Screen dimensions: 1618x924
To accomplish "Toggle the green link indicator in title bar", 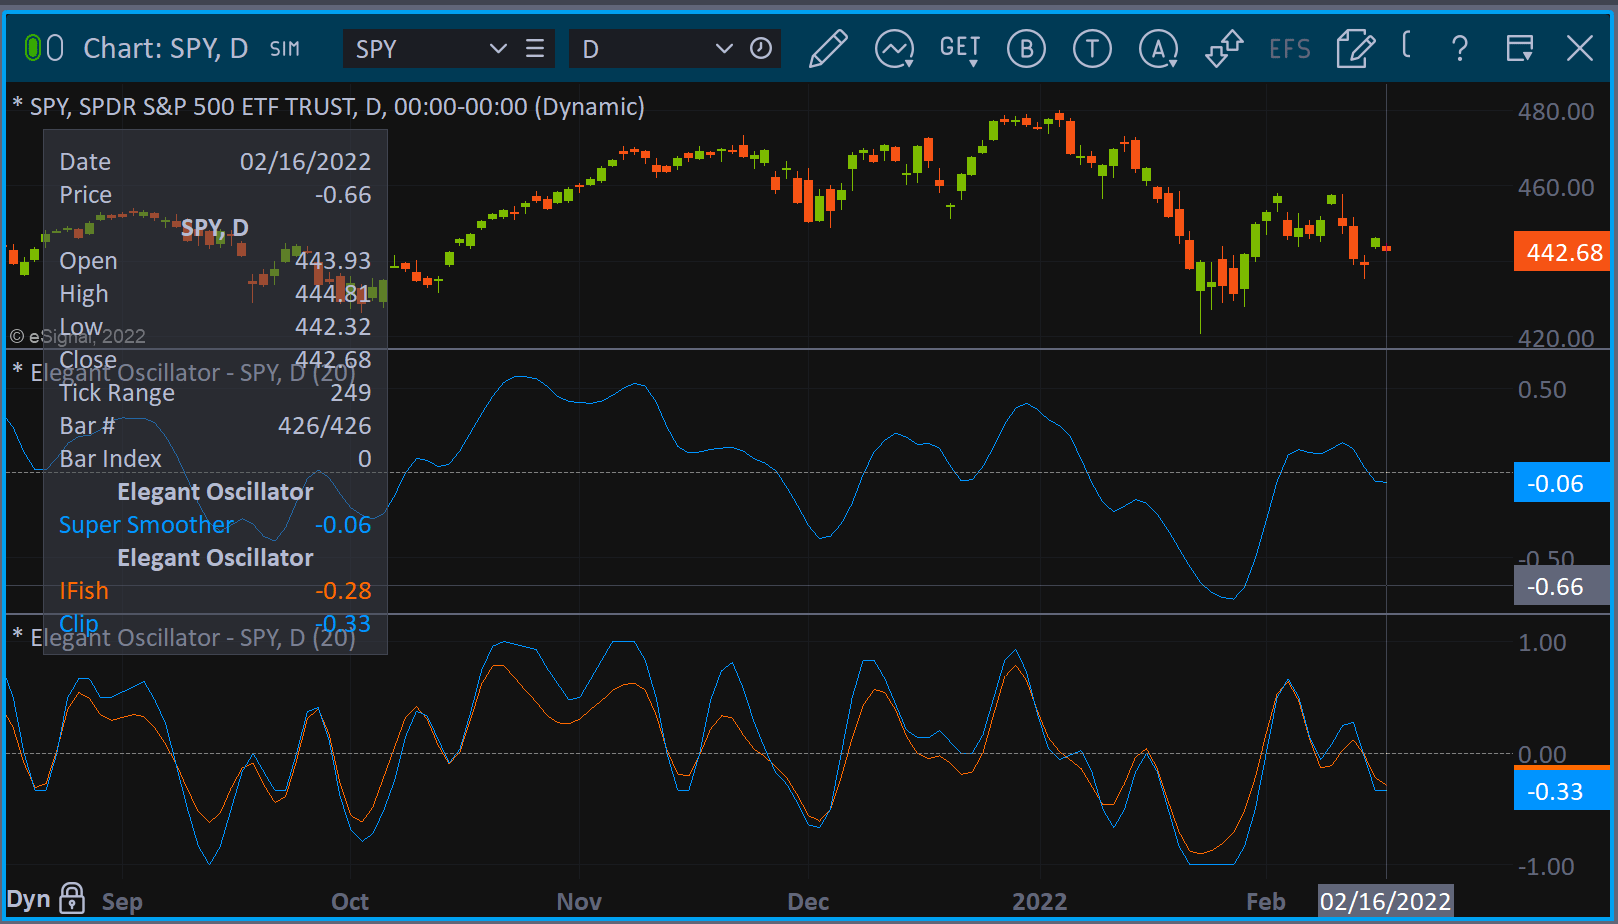I will [x=33, y=48].
